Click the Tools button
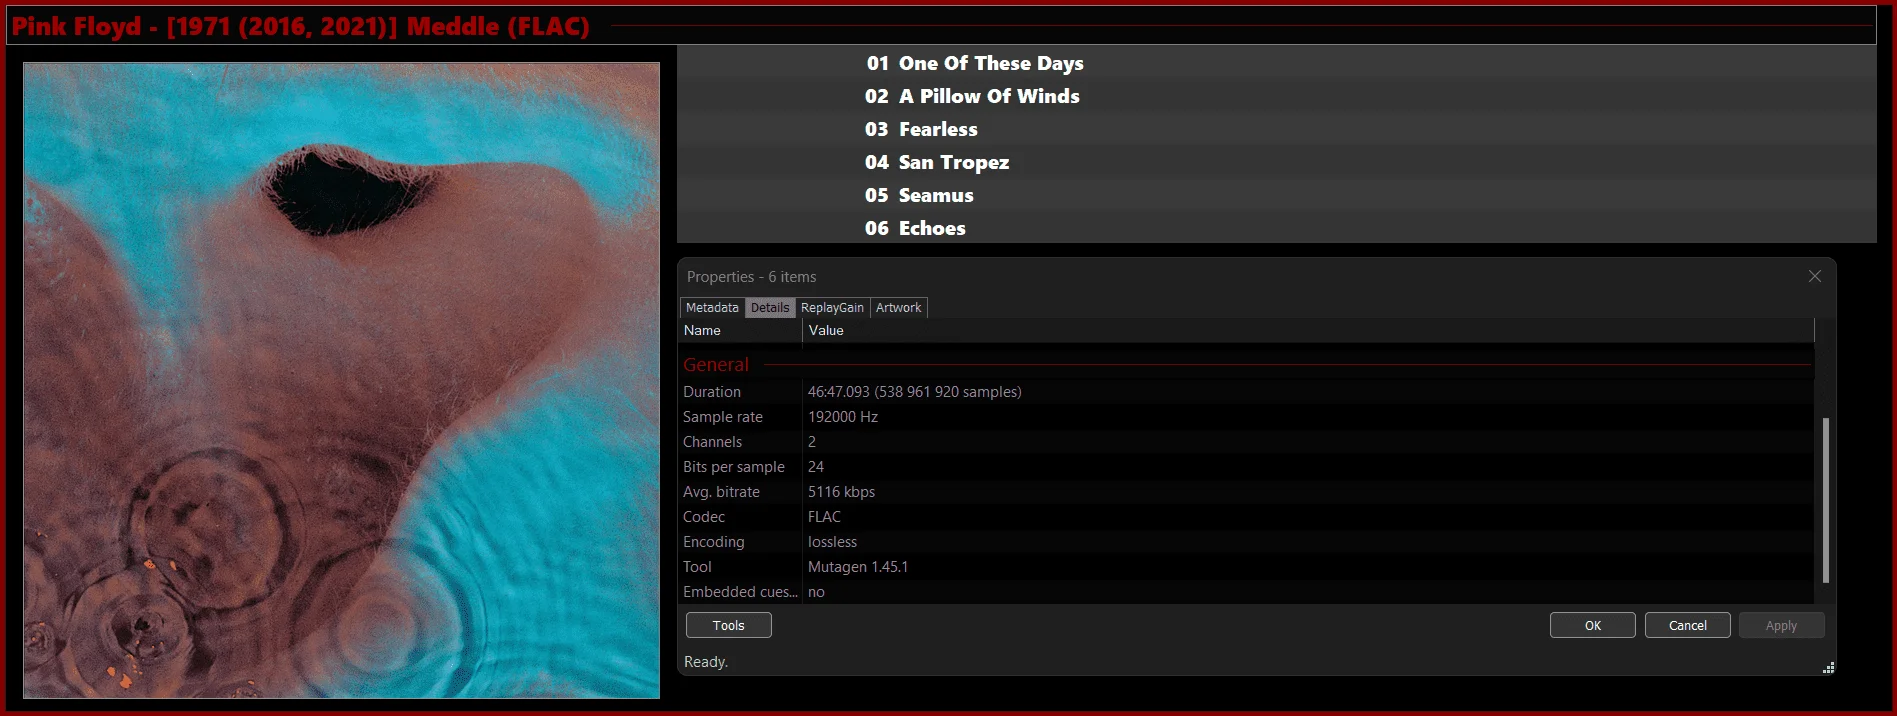 [728, 625]
